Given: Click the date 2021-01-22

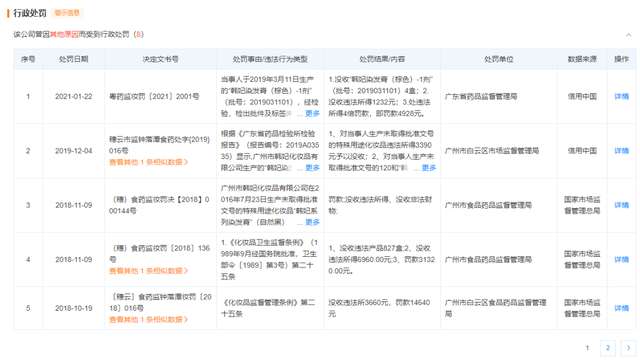Looking at the screenshot, I should click(x=73, y=96).
